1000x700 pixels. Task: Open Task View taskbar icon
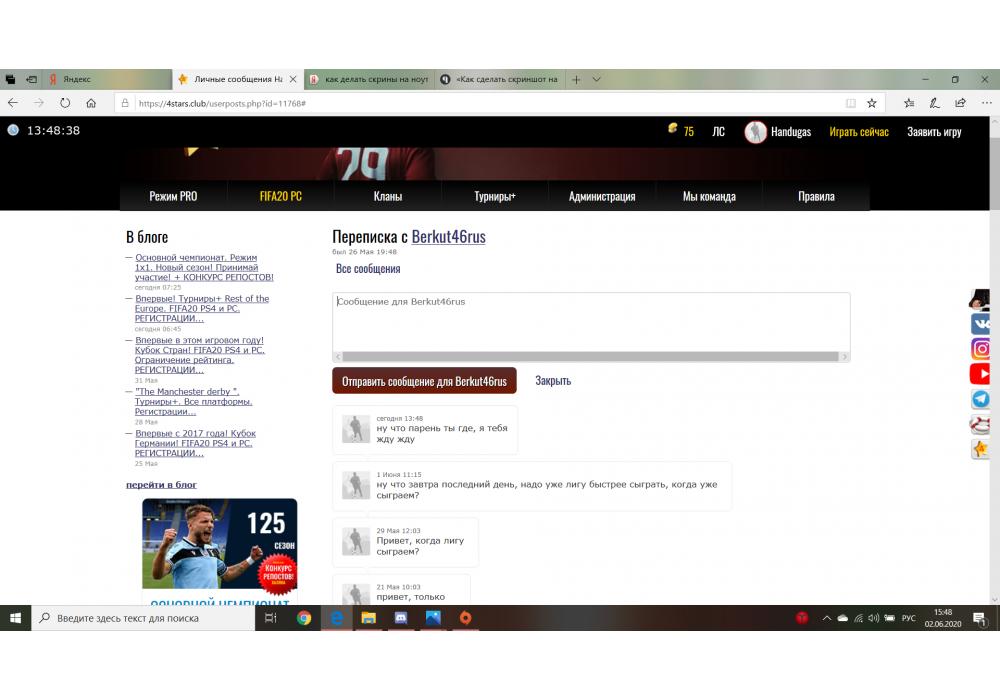(x=270, y=618)
